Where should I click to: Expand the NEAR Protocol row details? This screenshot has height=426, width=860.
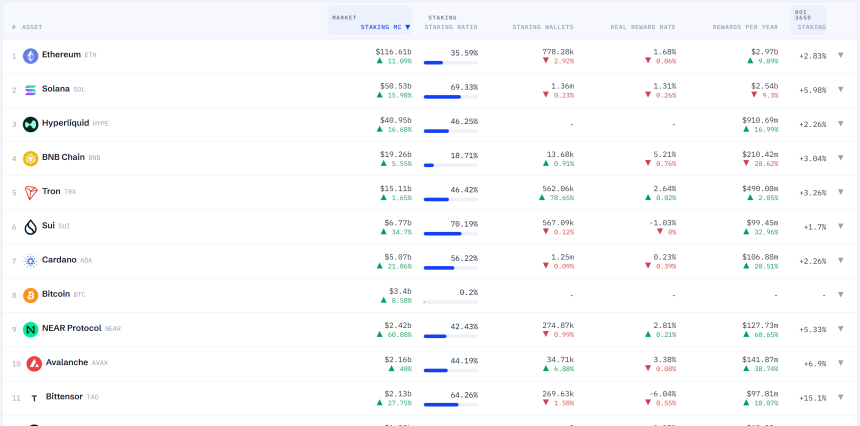tap(840, 328)
